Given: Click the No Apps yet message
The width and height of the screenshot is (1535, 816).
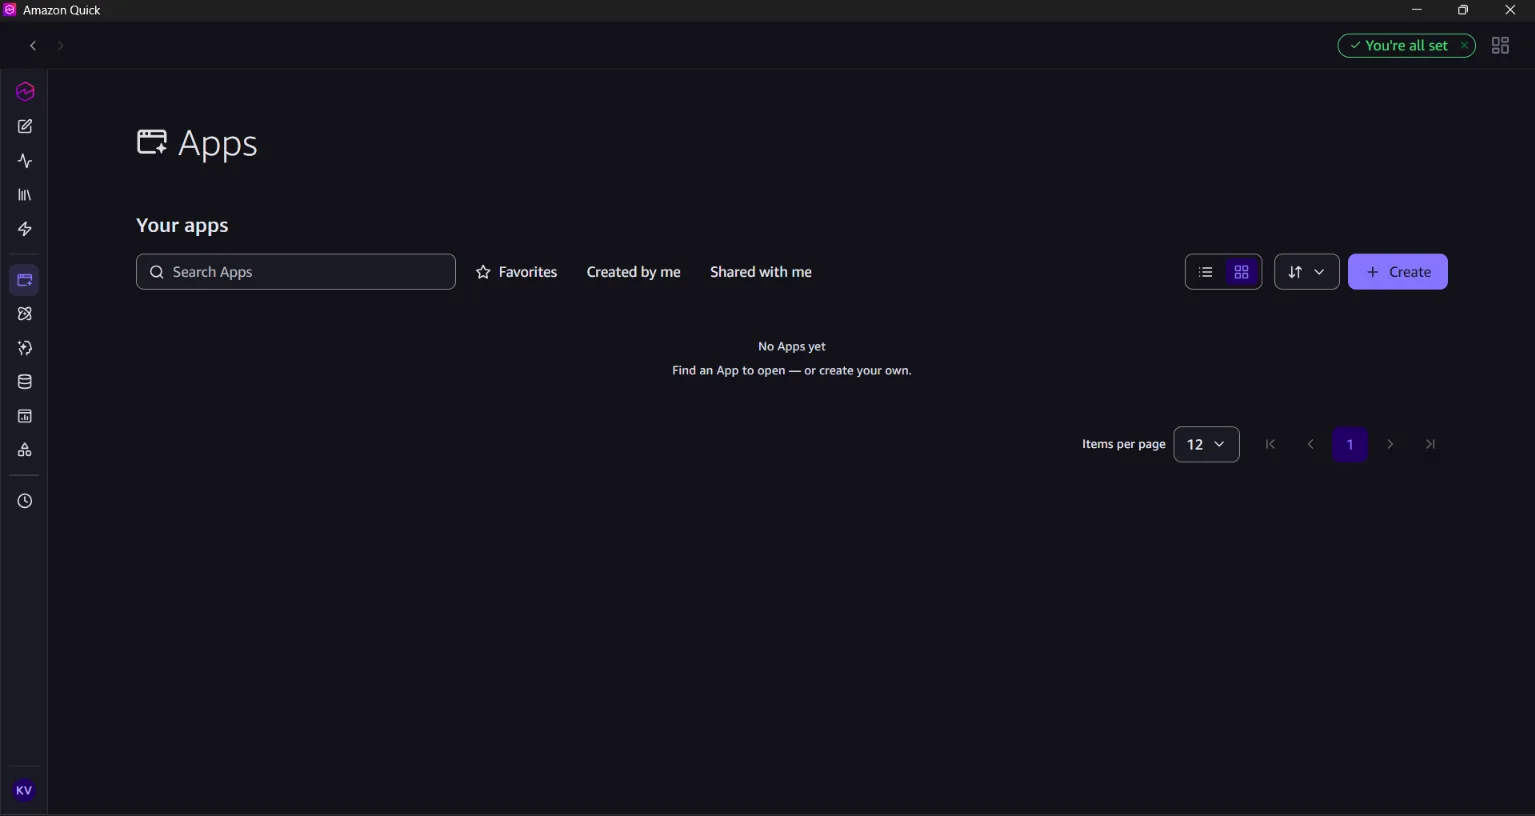Looking at the screenshot, I should [x=792, y=347].
